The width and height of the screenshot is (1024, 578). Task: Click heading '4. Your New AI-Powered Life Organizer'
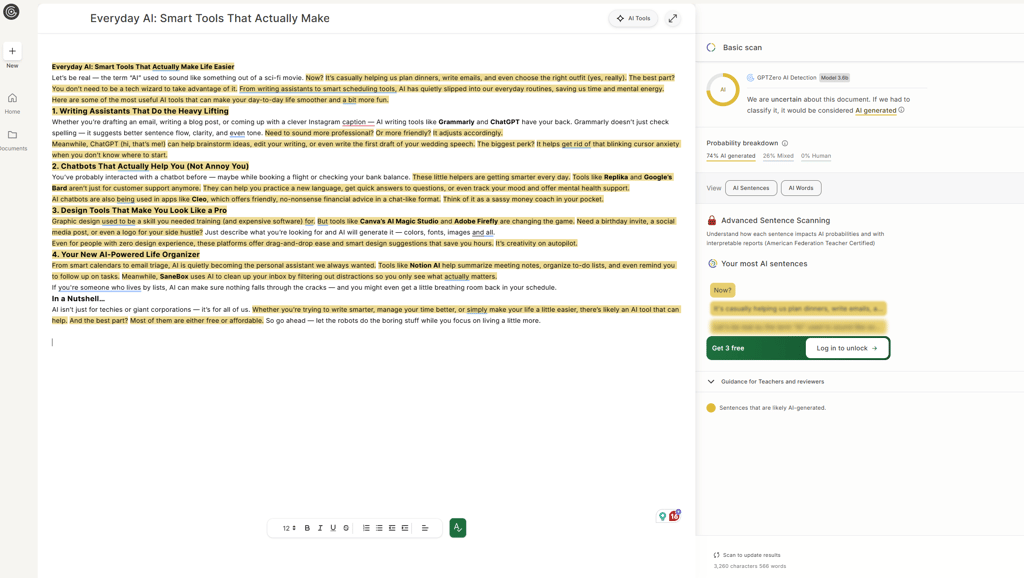126,254
